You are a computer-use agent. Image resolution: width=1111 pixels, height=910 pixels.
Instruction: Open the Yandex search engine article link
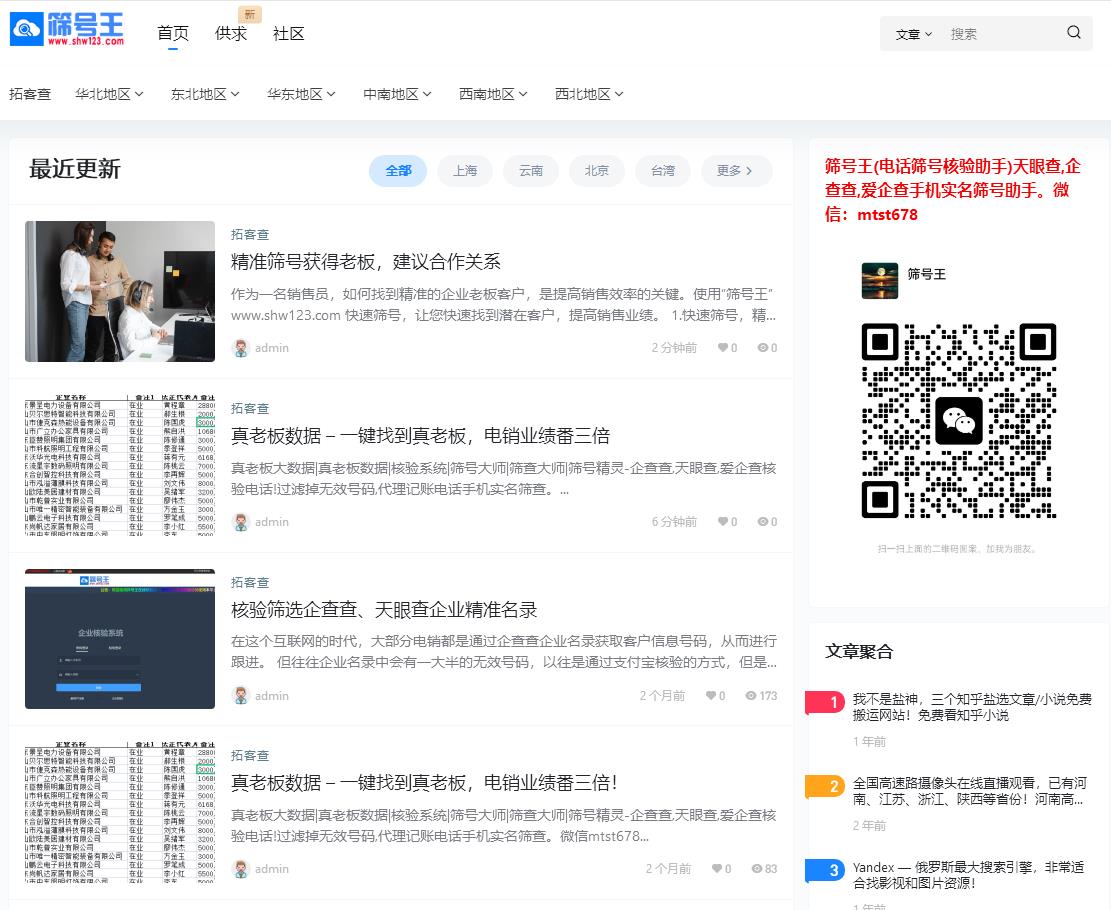coord(968,875)
